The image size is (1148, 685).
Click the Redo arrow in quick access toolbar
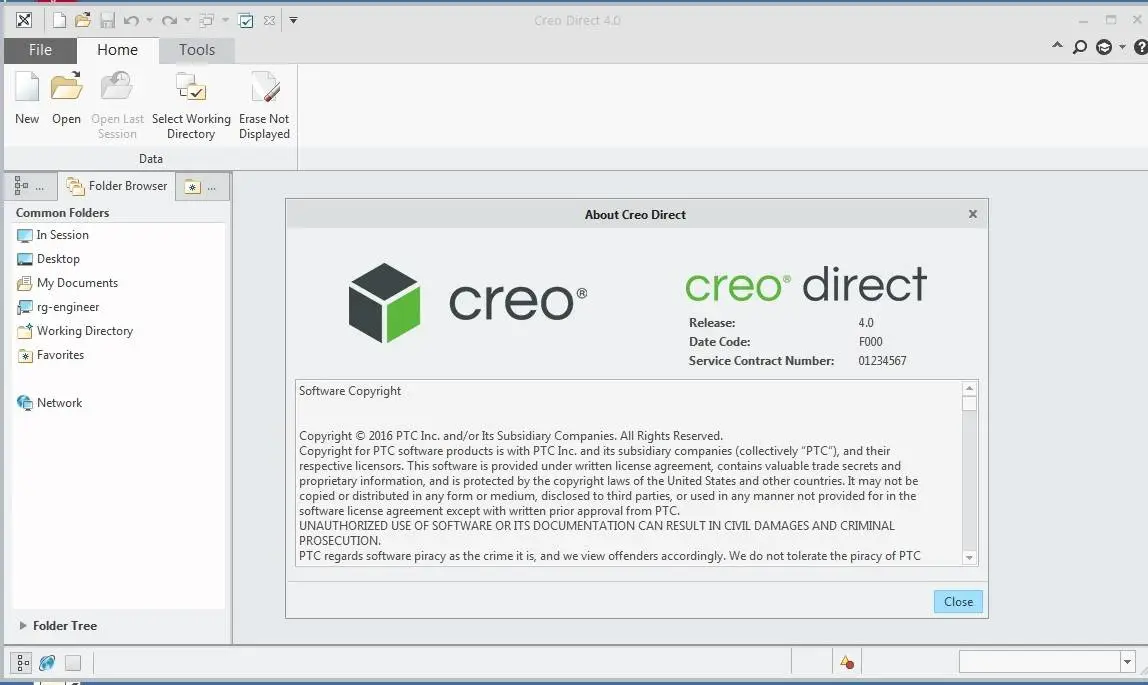click(169, 20)
